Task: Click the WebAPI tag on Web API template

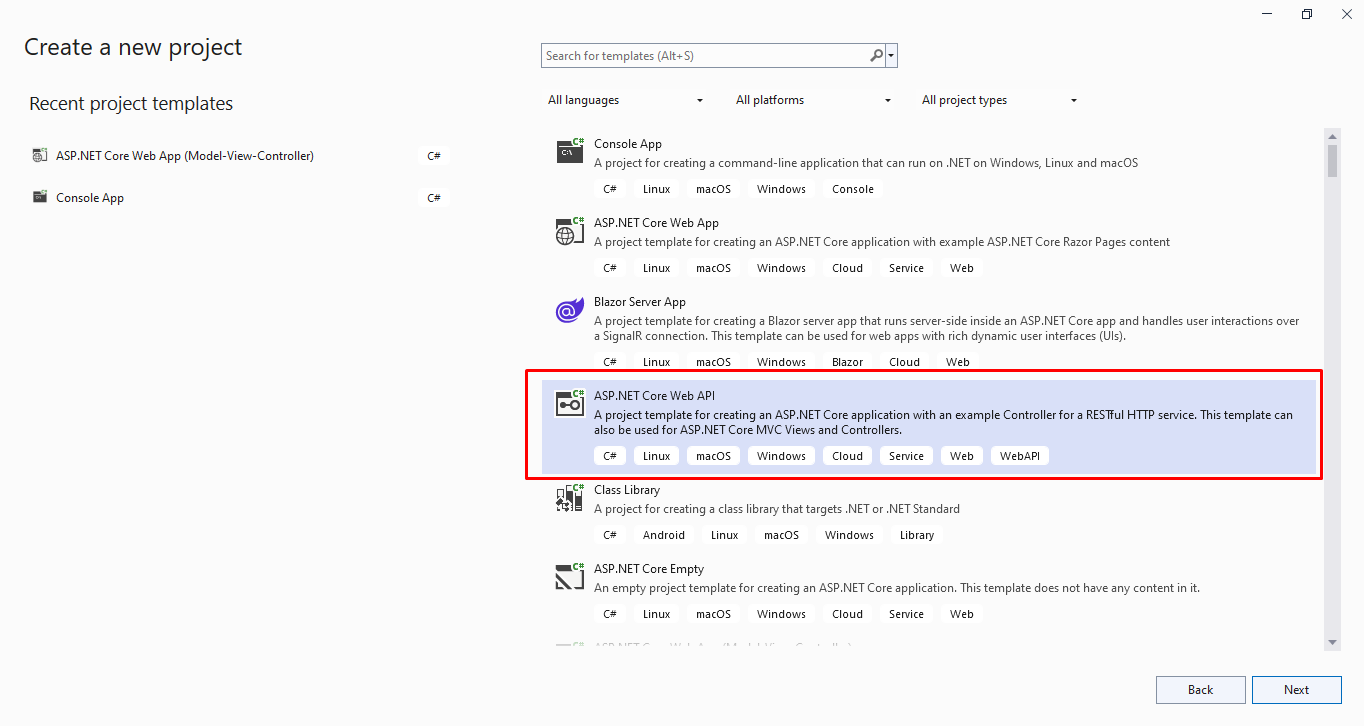Action: 1020,456
